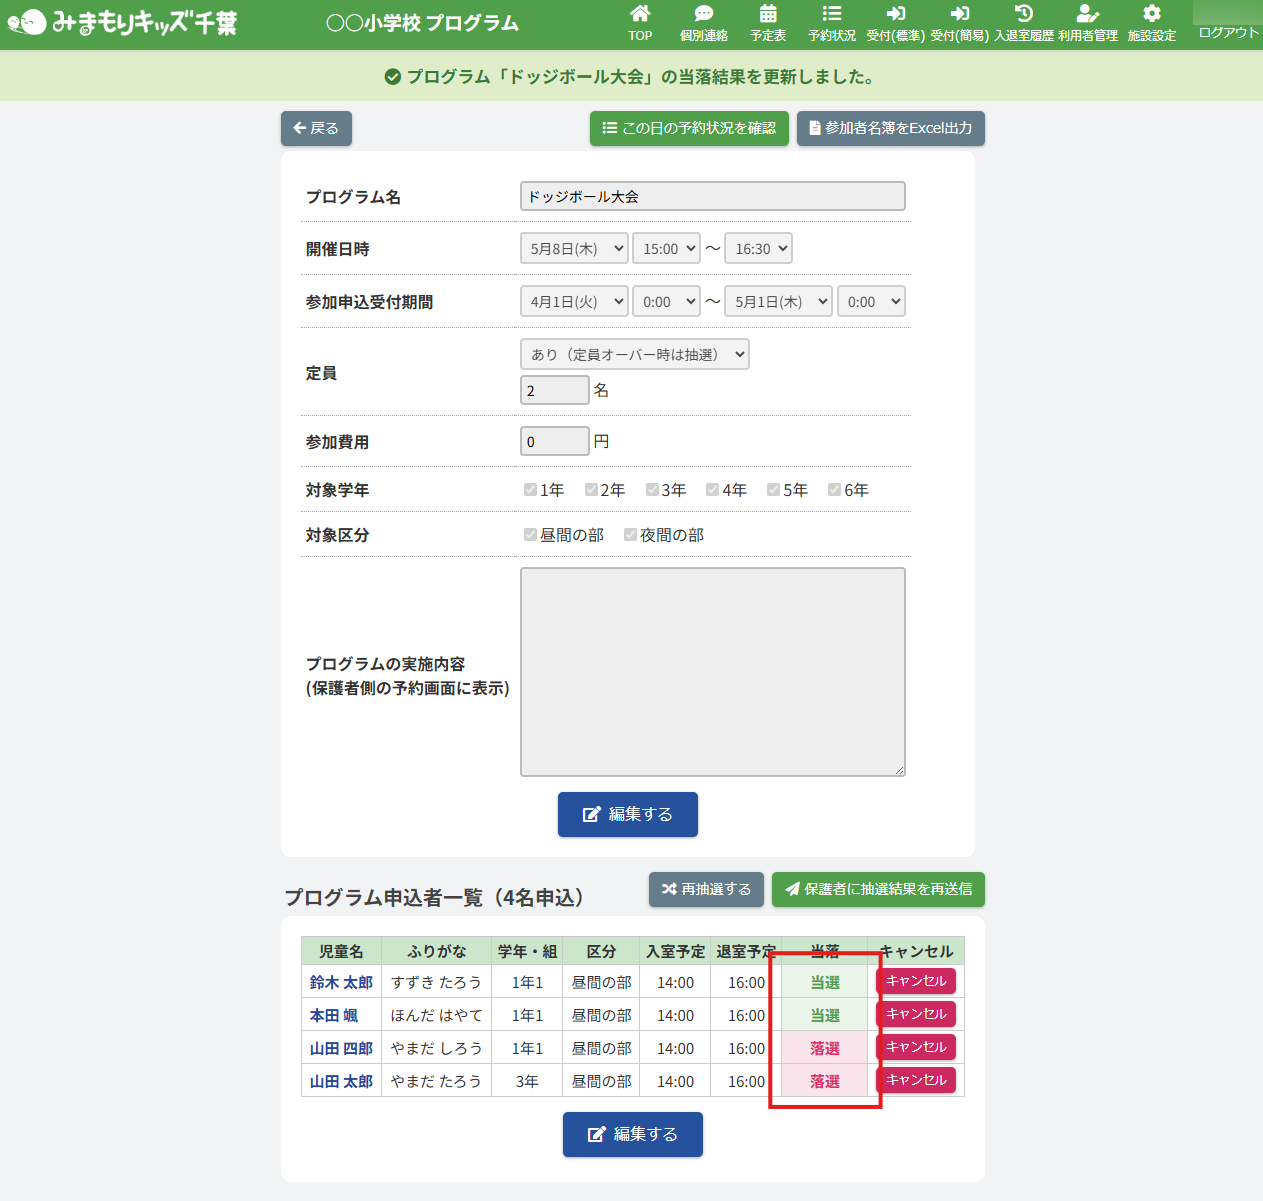Open 受付(標準) sign-in icon
Image resolution: width=1263 pixels, height=1201 pixels.
(895, 14)
